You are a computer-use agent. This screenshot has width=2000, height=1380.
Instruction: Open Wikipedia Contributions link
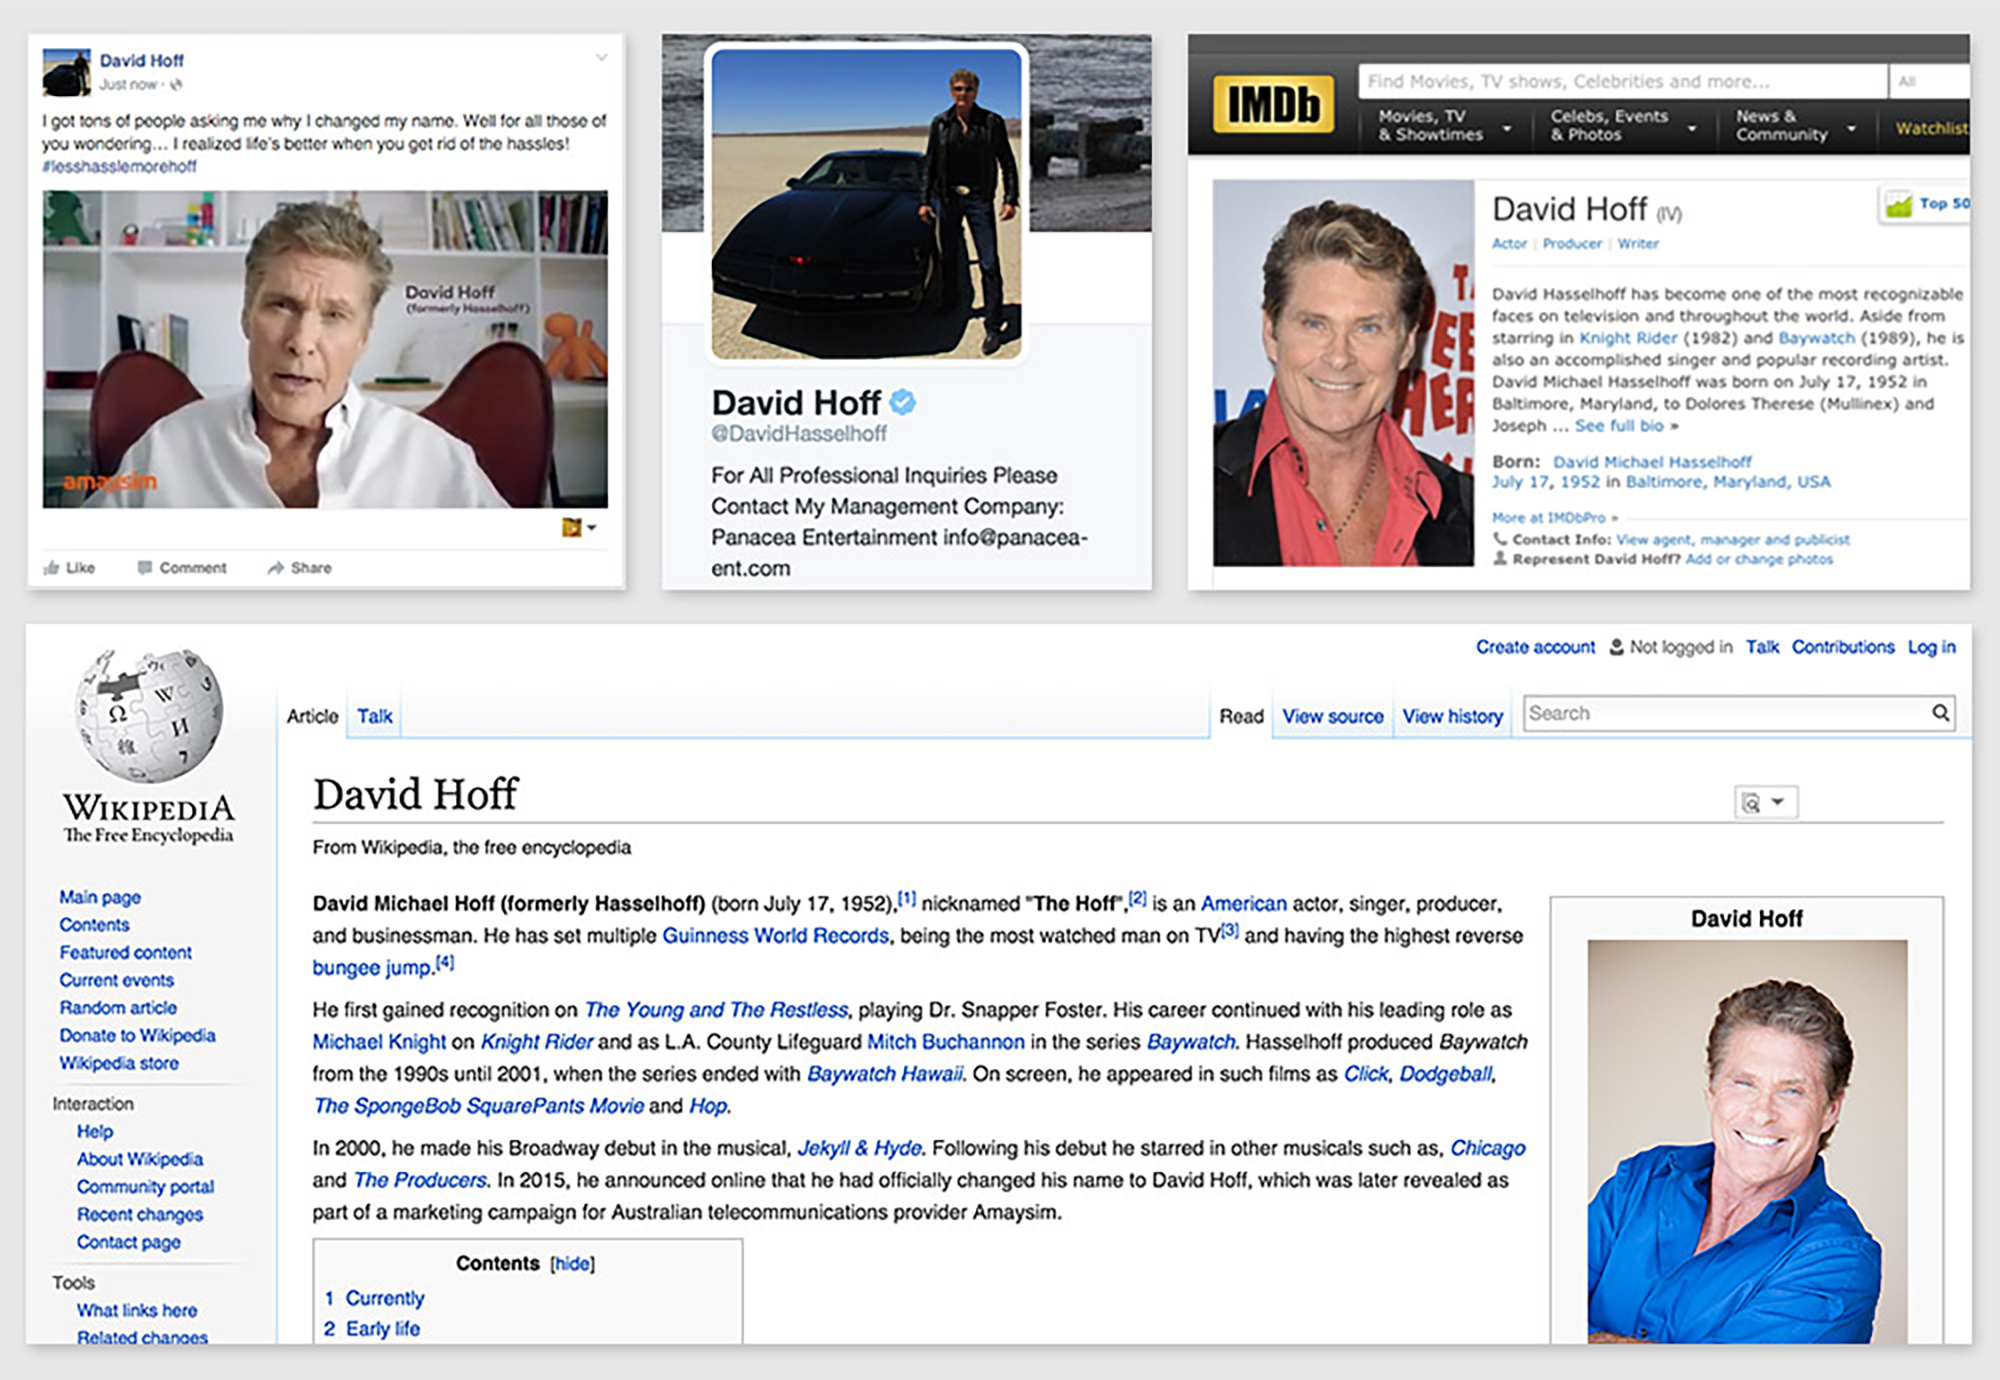coord(1843,647)
